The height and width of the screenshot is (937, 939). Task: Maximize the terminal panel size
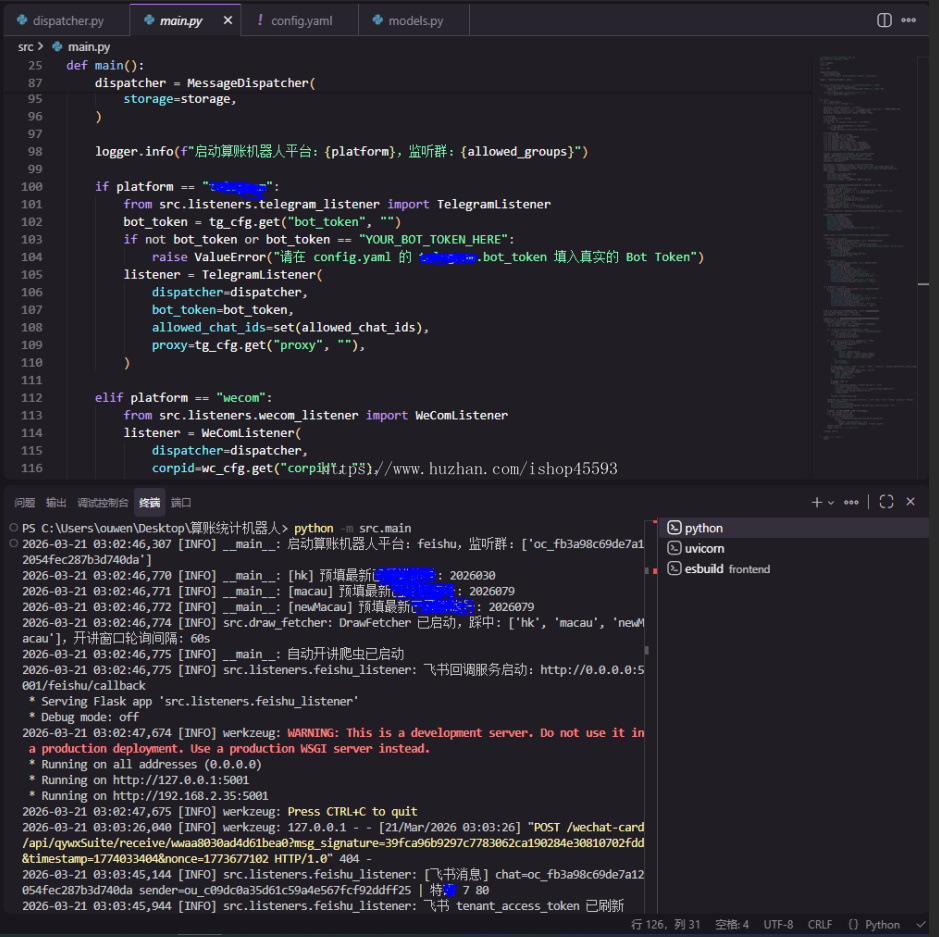pyautogui.click(x=886, y=502)
